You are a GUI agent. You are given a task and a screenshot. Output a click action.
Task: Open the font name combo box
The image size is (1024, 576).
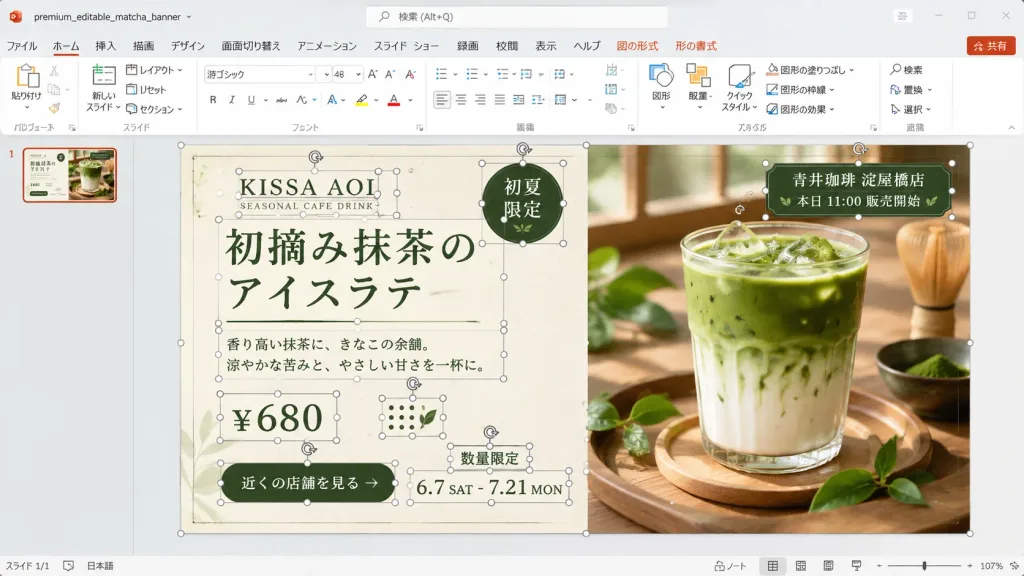coord(260,74)
